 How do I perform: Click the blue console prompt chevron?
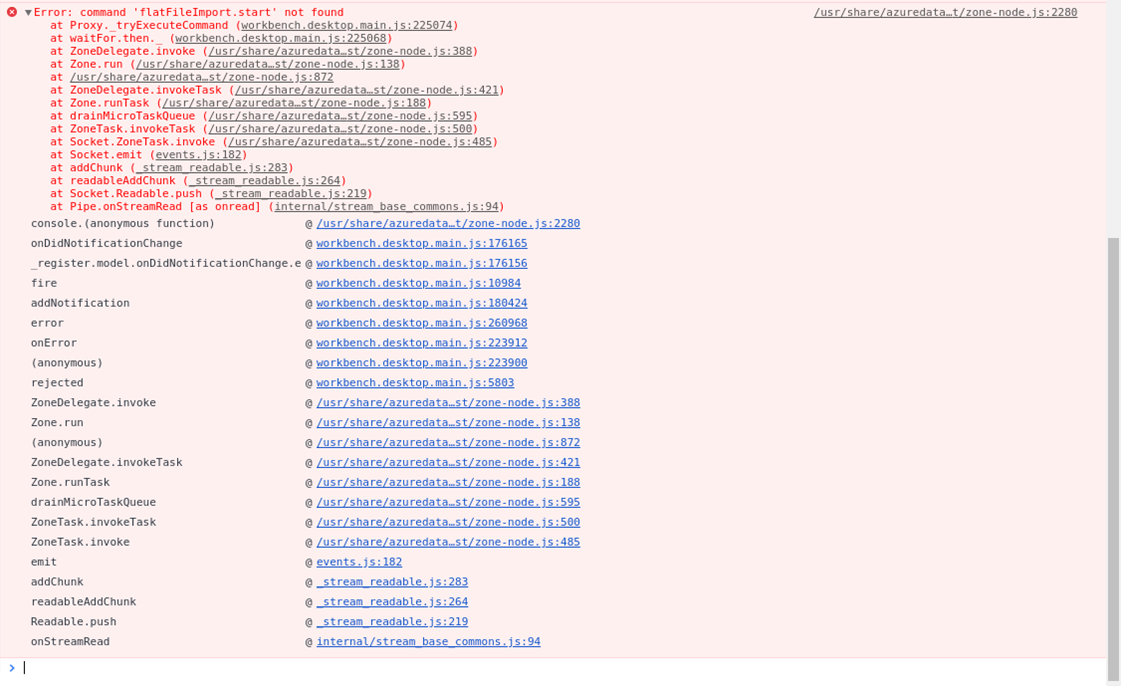pyautogui.click(x=11, y=668)
